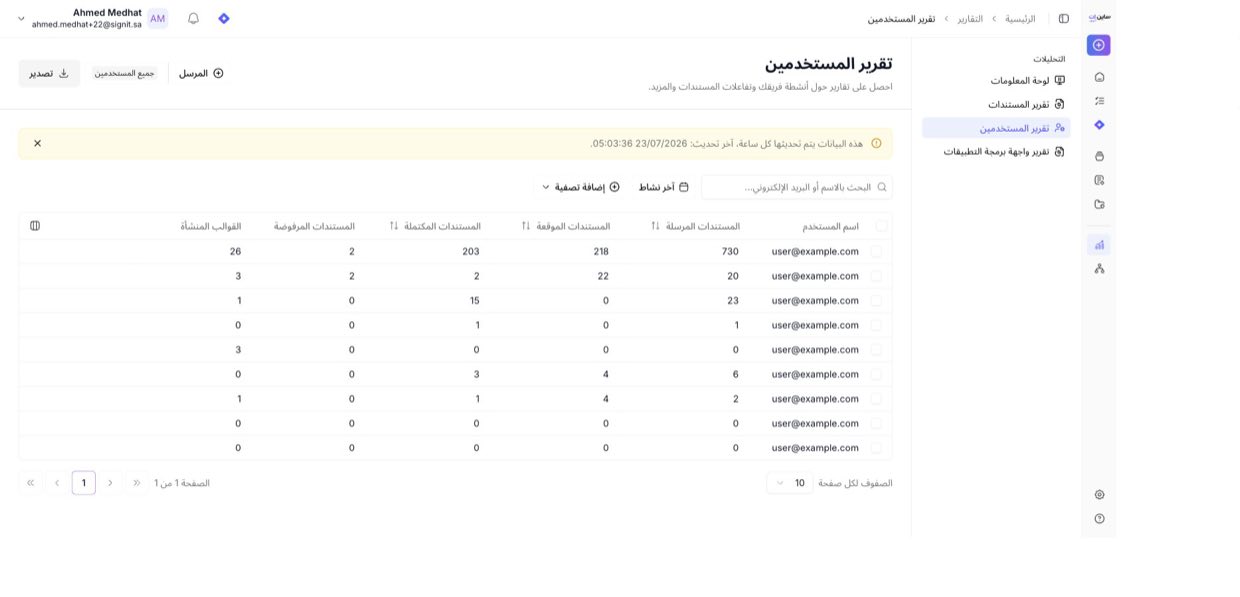This screenshot has height=597, width=1240.
Task: Focus the name or email search field
Action: click(x=797, y=187)
